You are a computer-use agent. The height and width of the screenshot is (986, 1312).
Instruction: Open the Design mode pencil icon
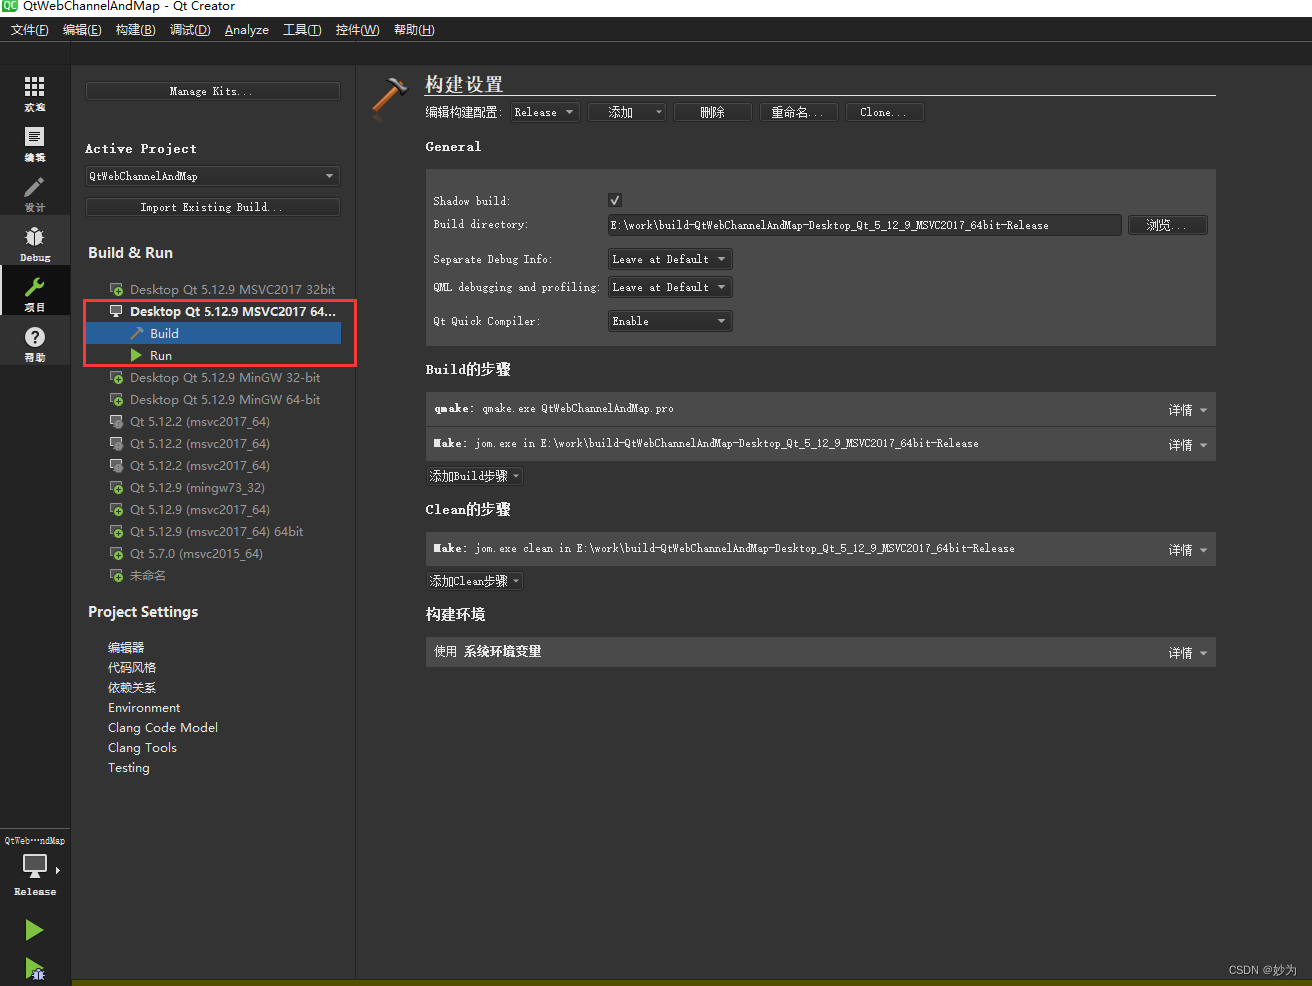tap(35, 187)
